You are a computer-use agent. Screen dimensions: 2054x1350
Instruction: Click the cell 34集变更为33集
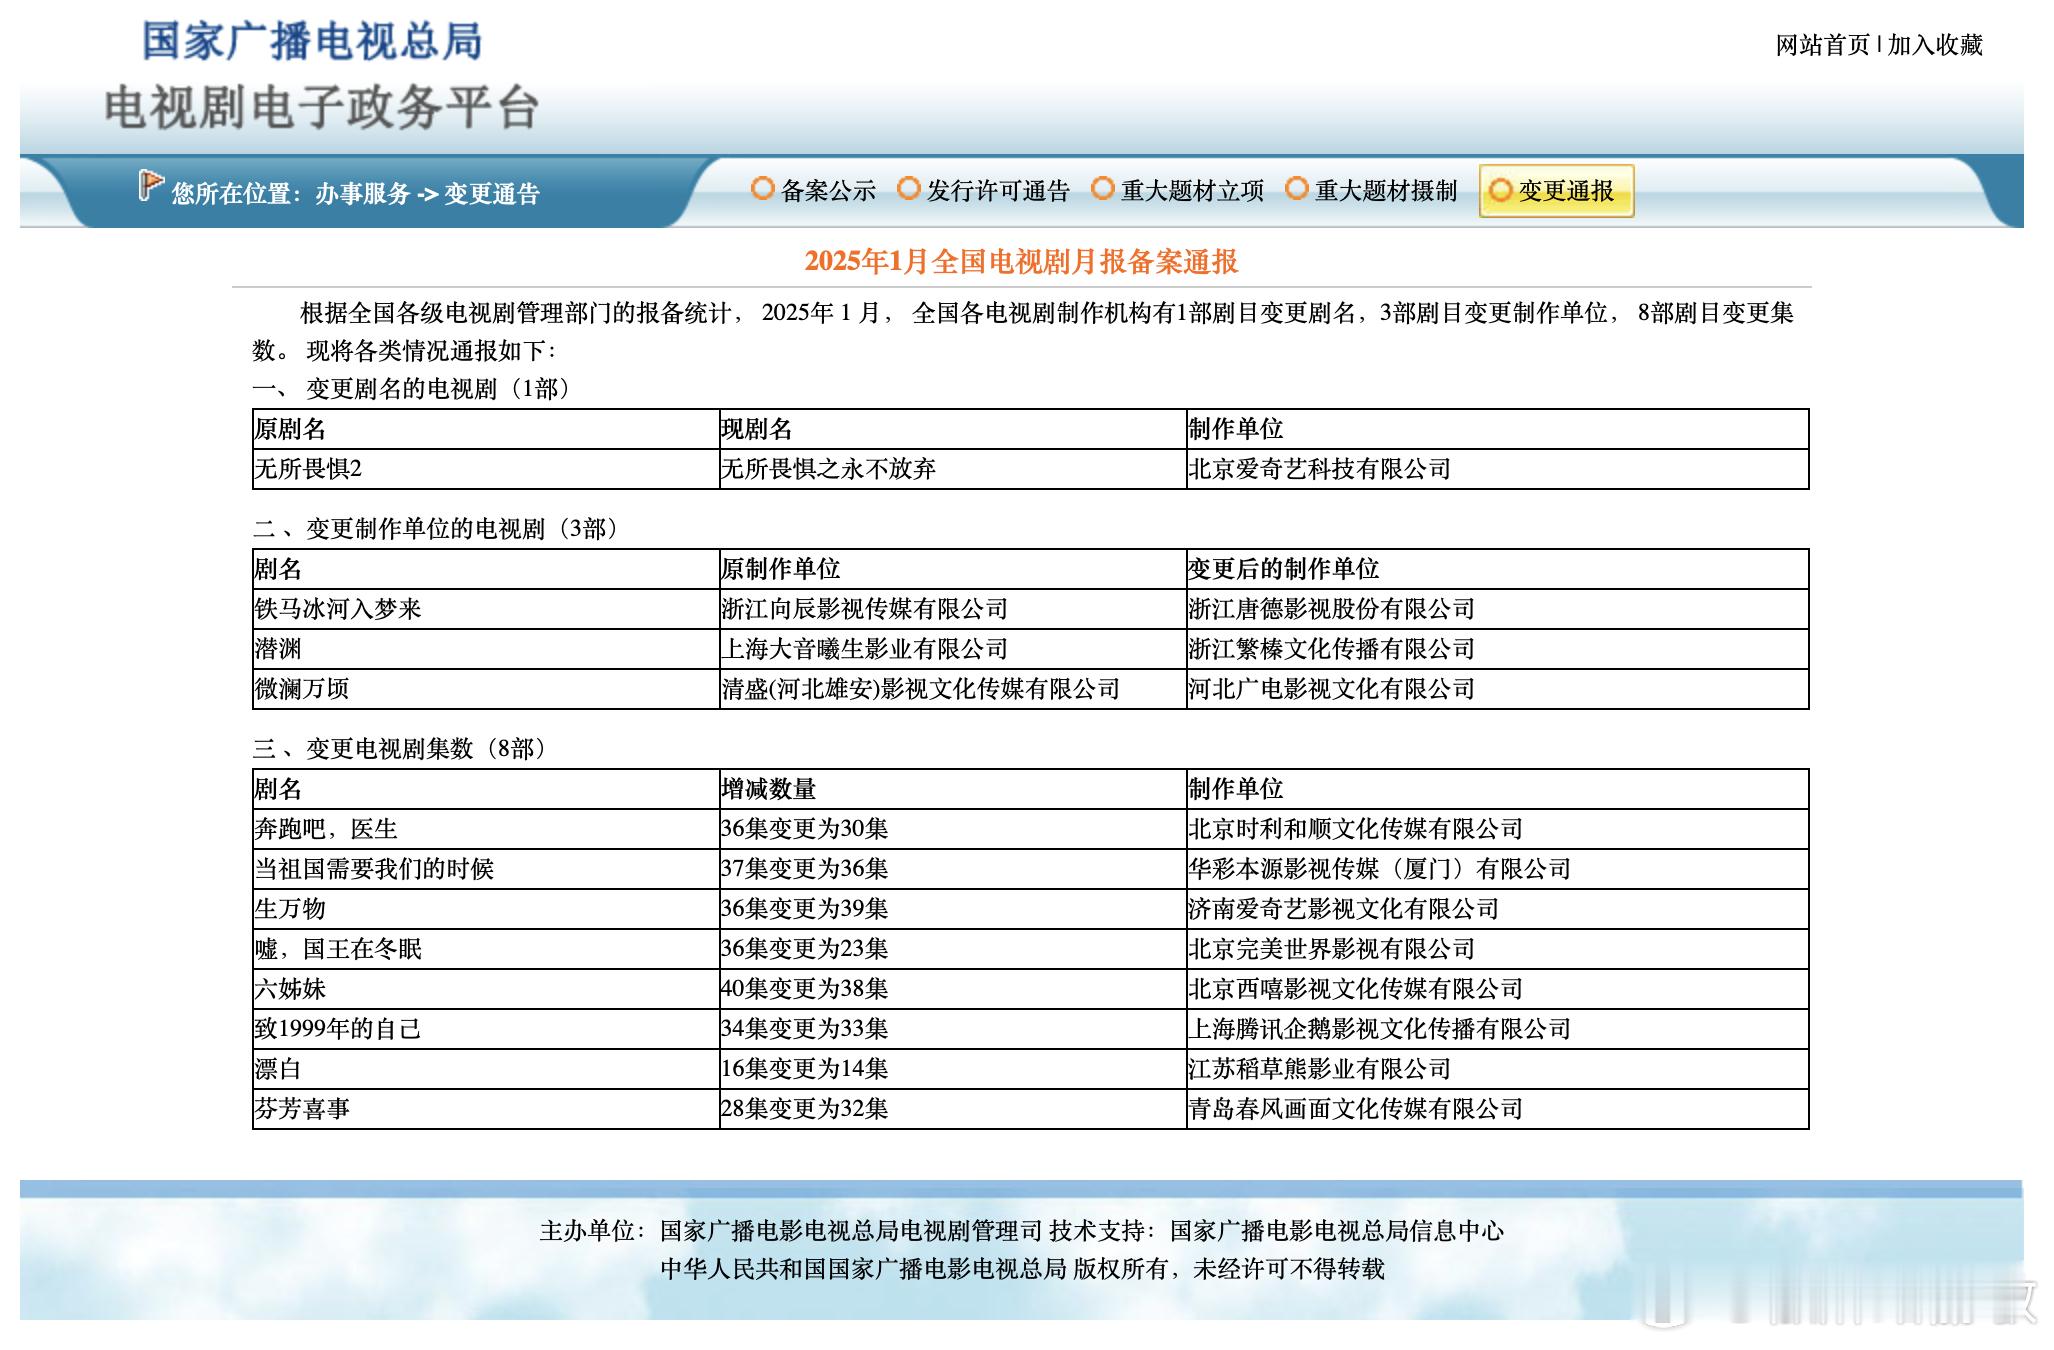[952, 1029]
